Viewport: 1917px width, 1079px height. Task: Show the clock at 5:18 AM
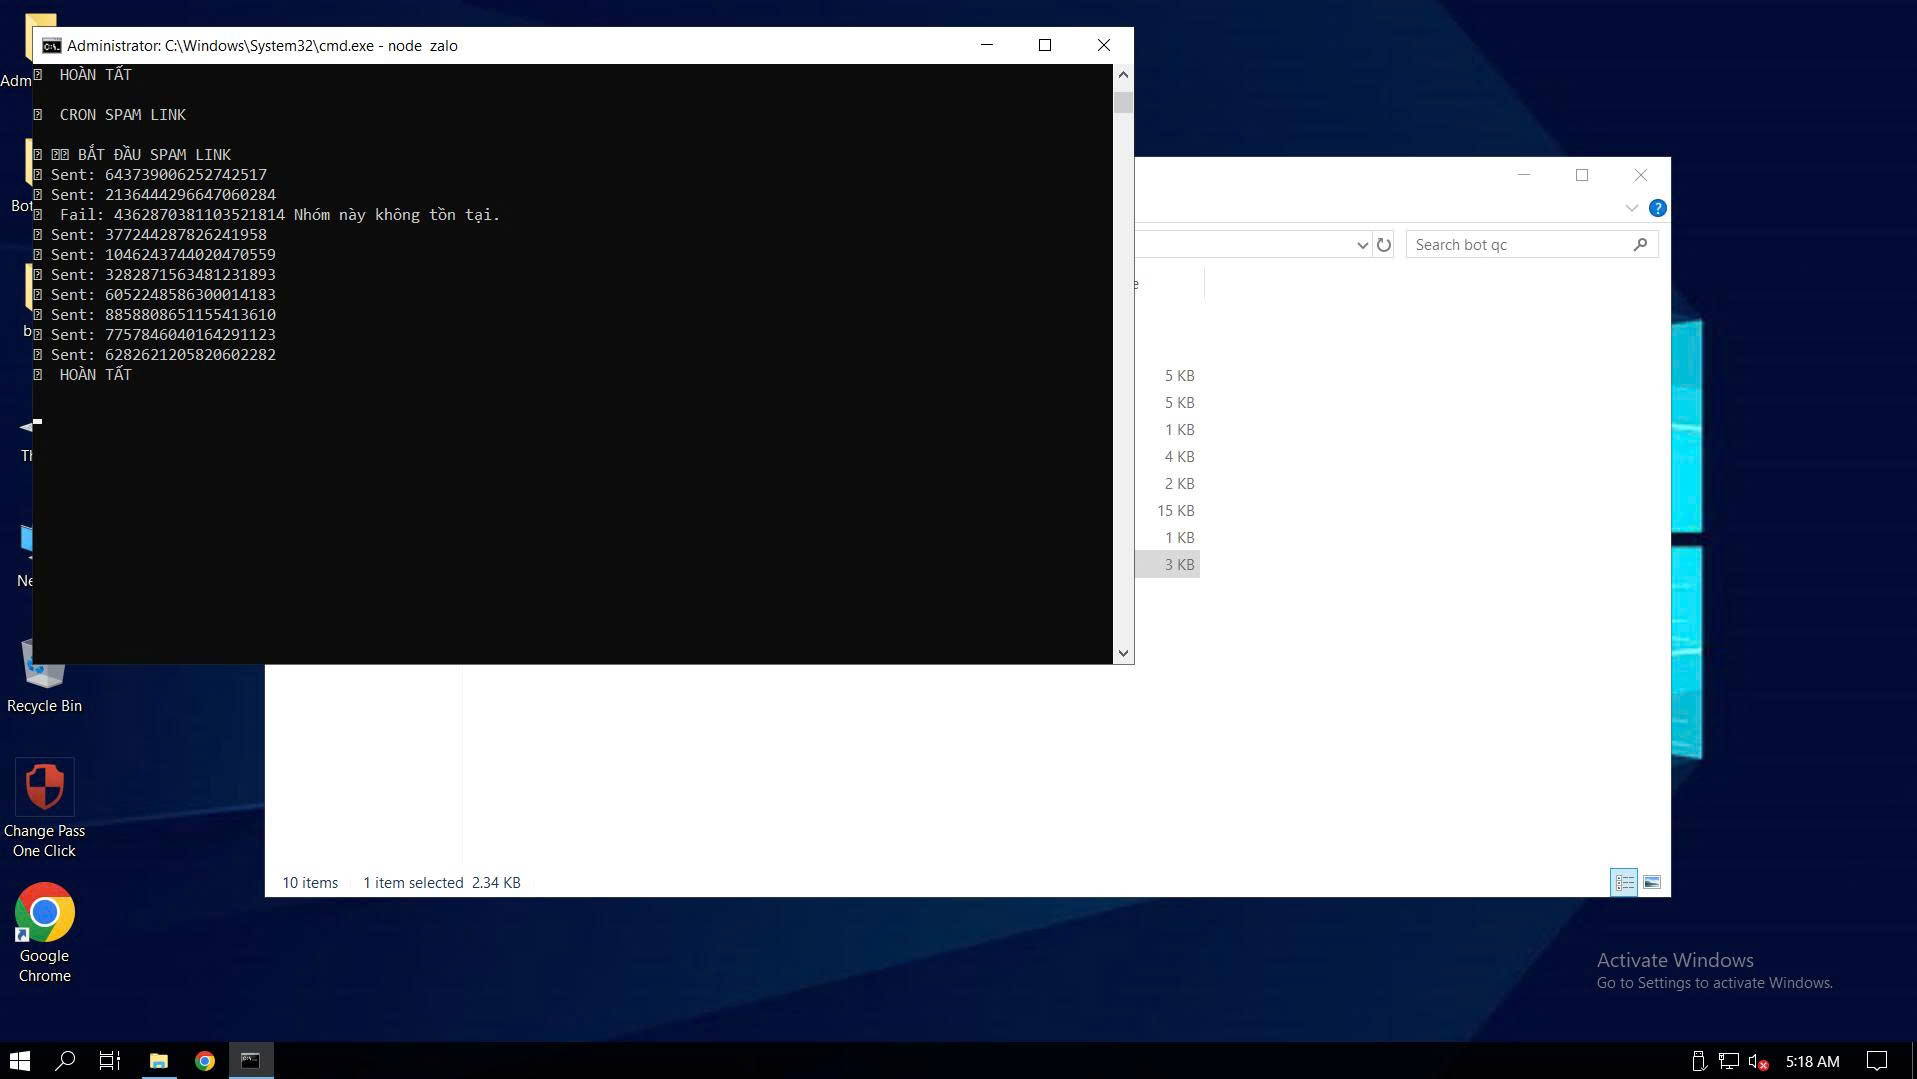pyautogui.click(x=1812, y=1061)
